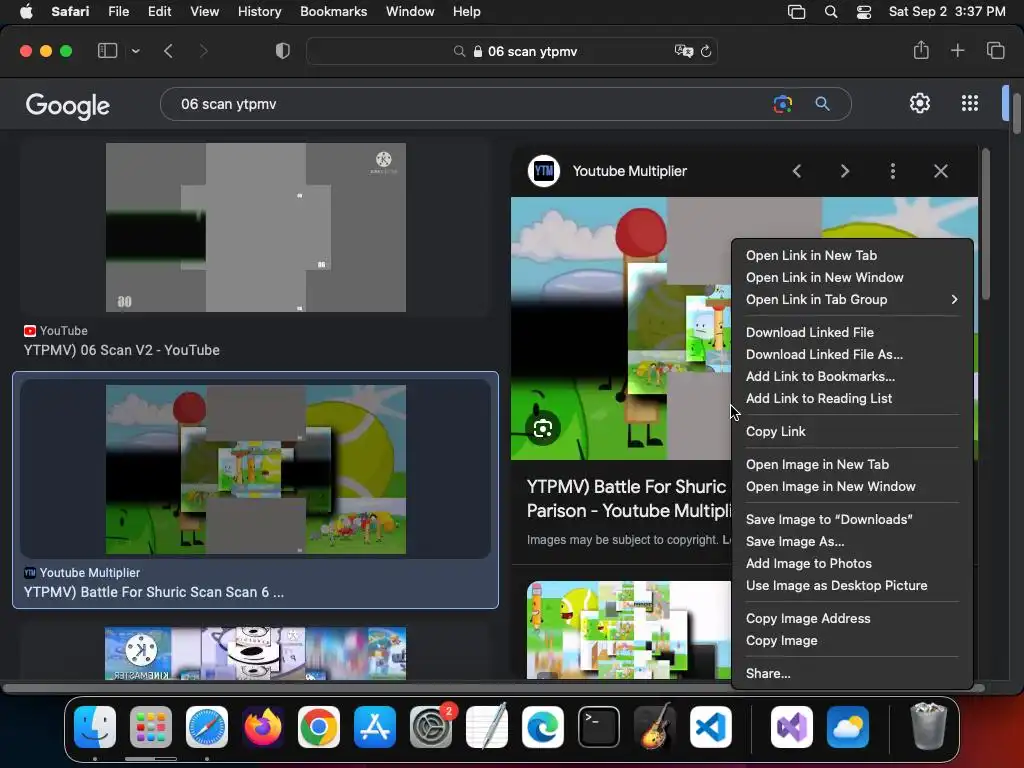This screenshot has width=1024, height=768.
Task: Choose Add Image to Photos
Action: point(808,564)
